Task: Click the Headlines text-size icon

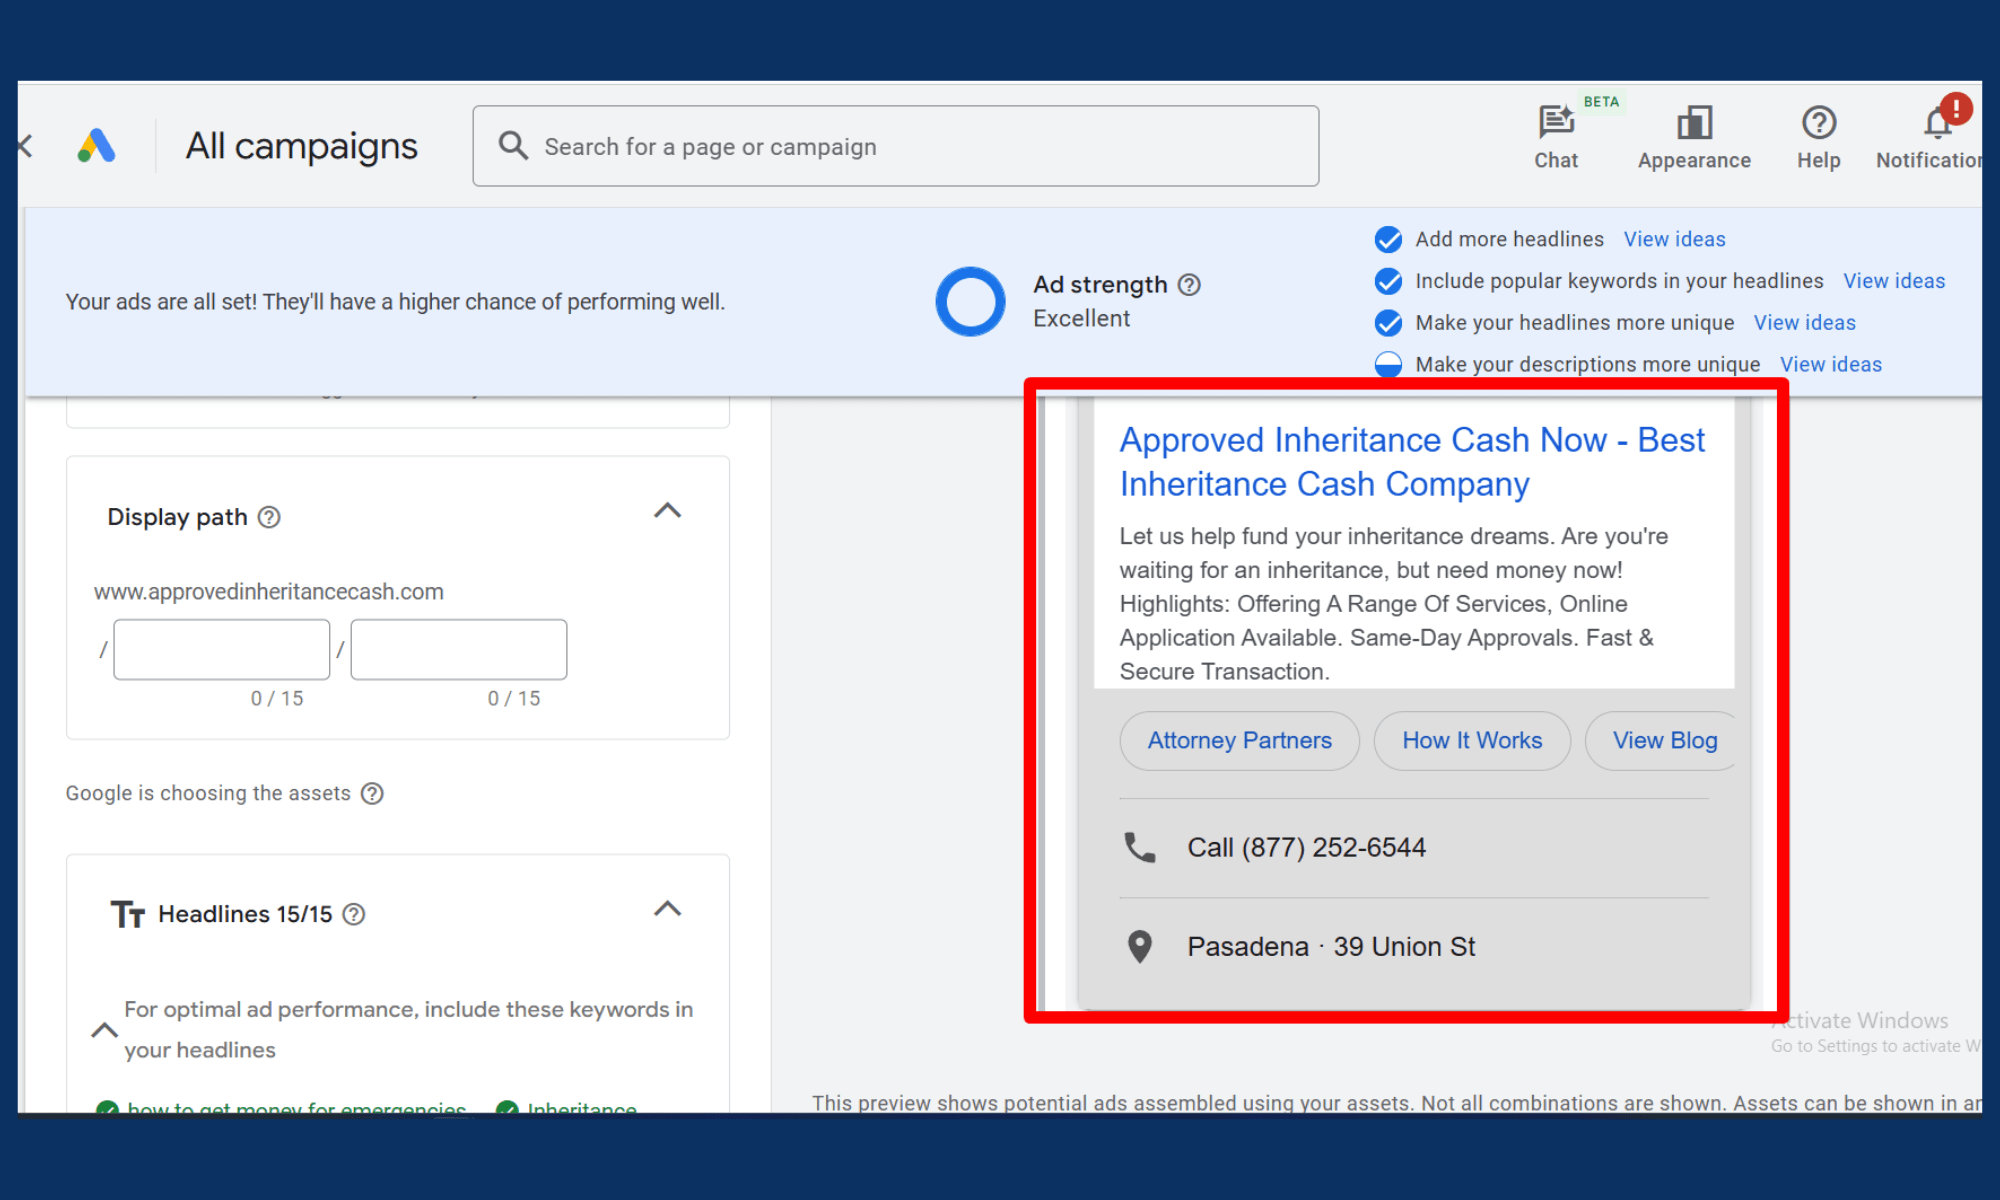Action: pyautogui.click(x=127, y=914)
